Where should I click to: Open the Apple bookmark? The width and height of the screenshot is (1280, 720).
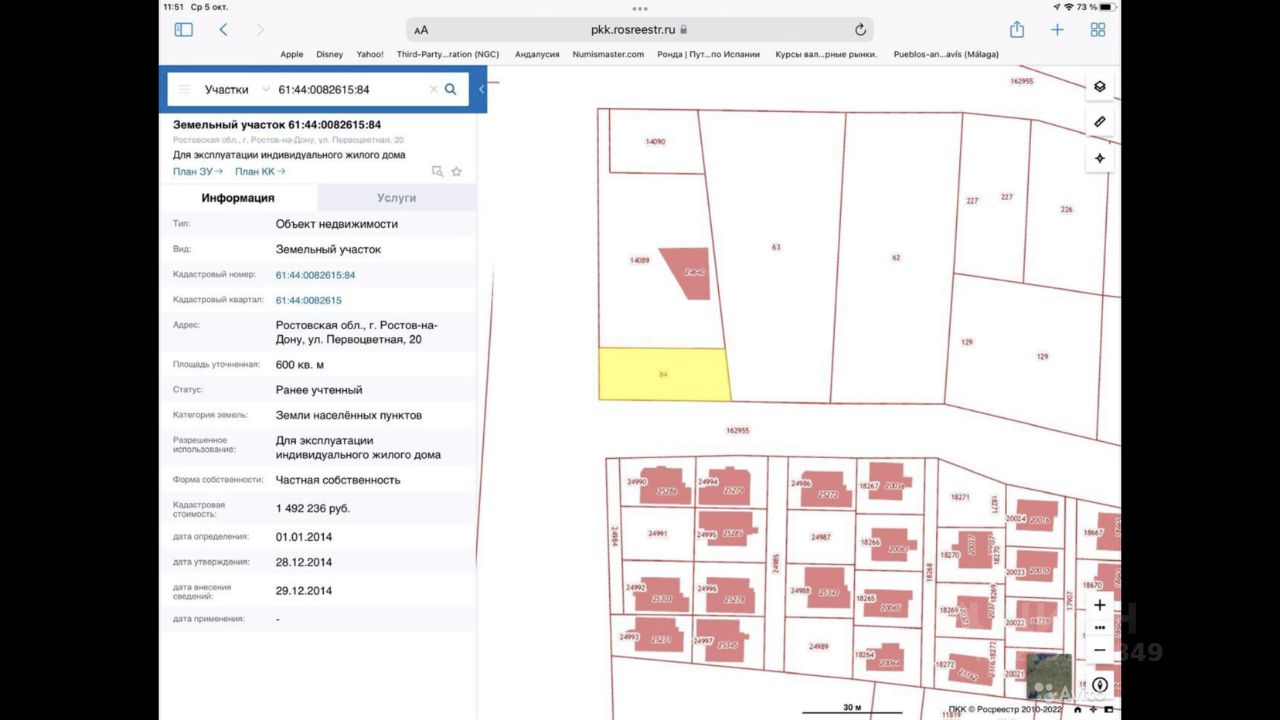click(292, 54)
